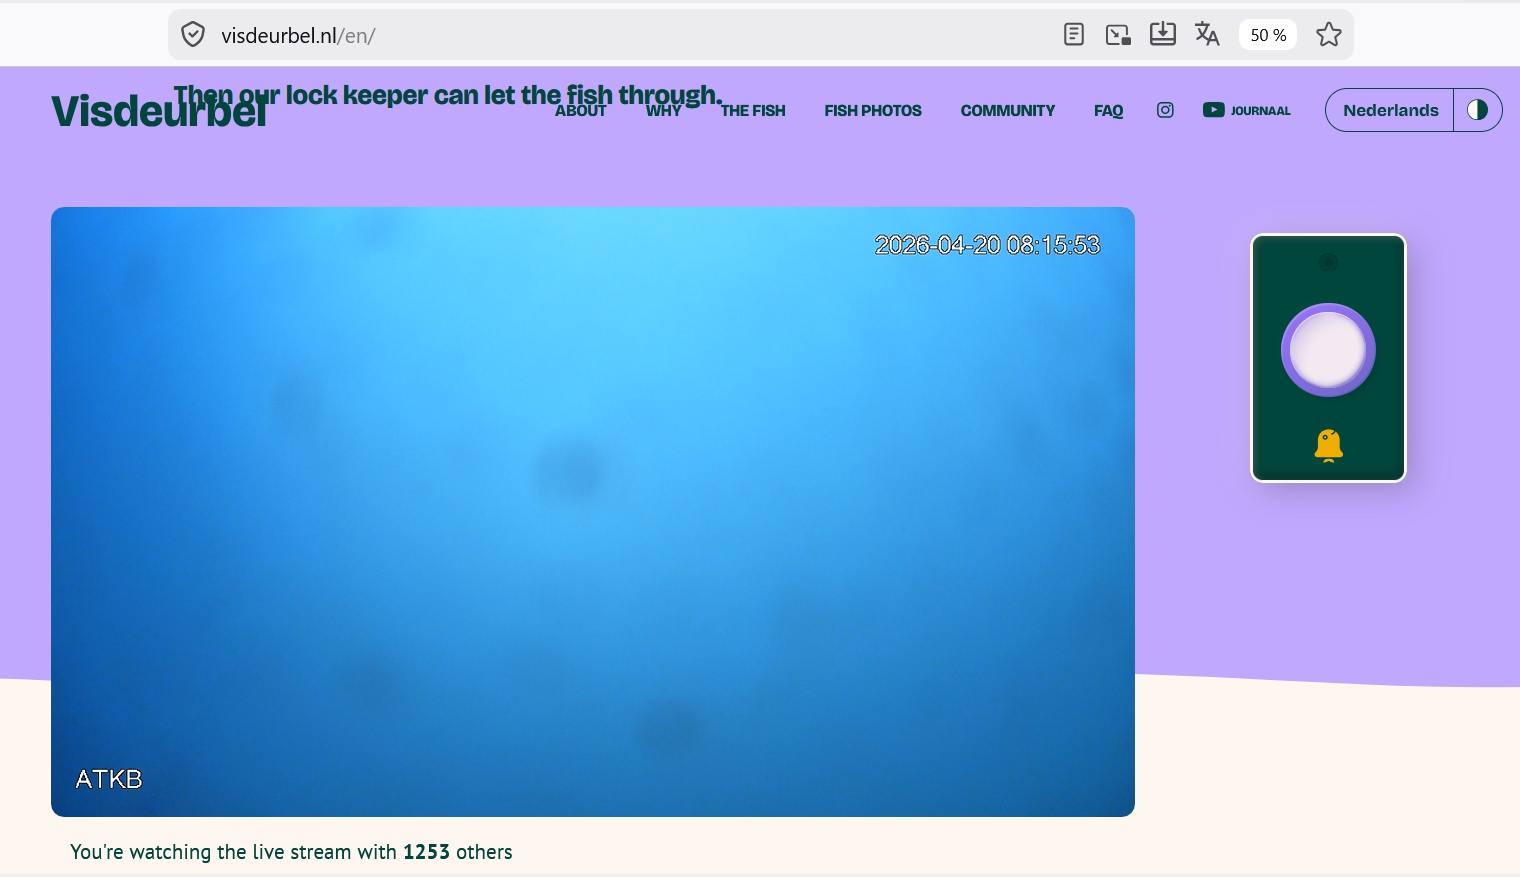This screenshot has width=1520, height=877.
Task: Click the underwater live stream video
Action: pos(593,512)
